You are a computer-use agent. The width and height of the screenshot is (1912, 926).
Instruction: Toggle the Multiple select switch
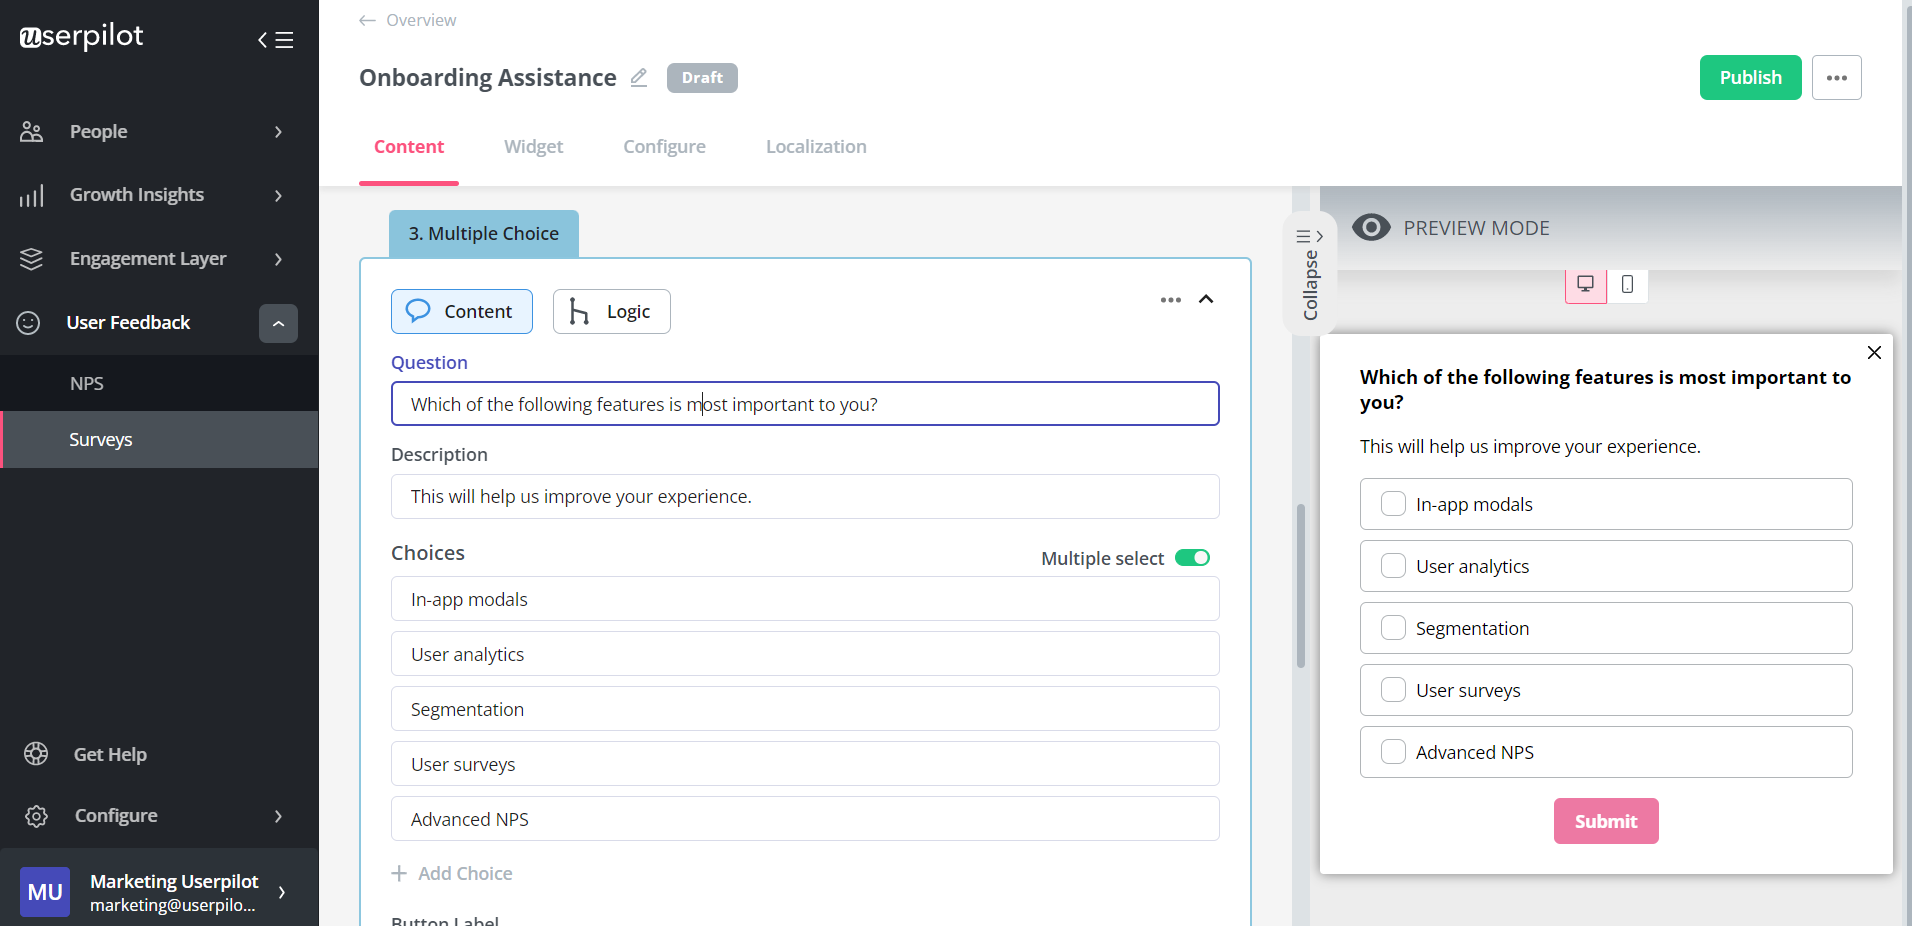1192,558
